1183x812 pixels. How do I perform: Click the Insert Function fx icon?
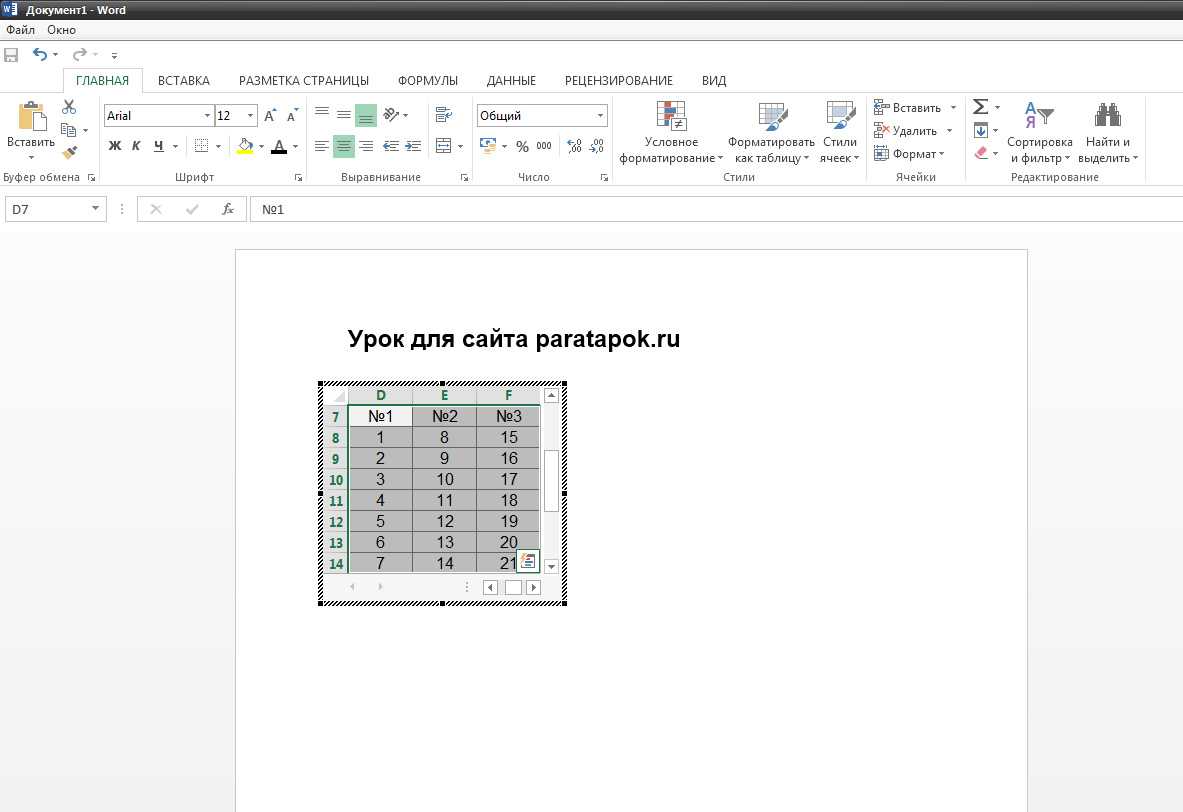point(227,209)
